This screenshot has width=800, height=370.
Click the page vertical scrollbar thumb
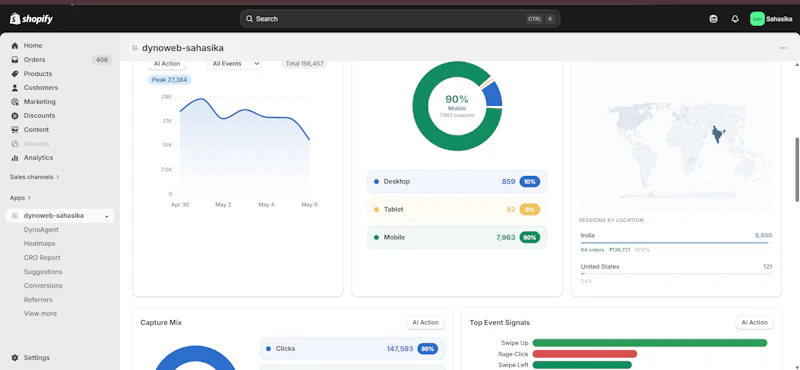click(x=797, y=170)
